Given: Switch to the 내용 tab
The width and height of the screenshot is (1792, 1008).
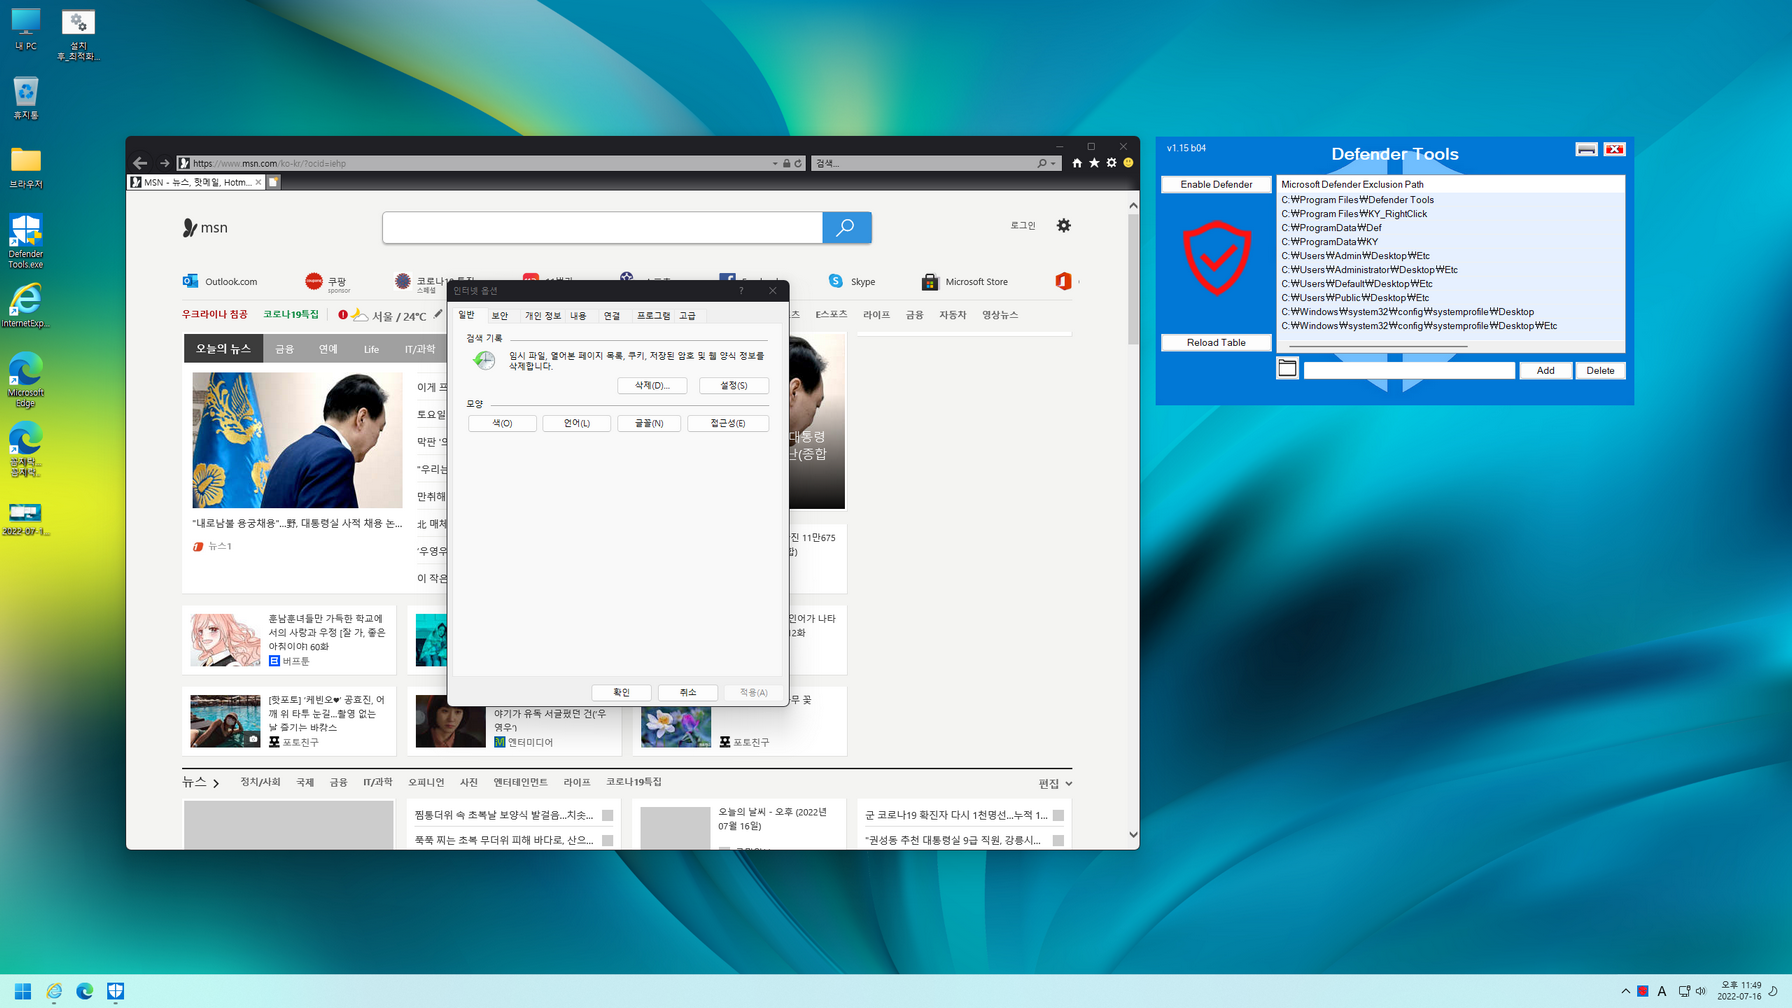Looking at the screenshot, I should [x=578, y=316].
